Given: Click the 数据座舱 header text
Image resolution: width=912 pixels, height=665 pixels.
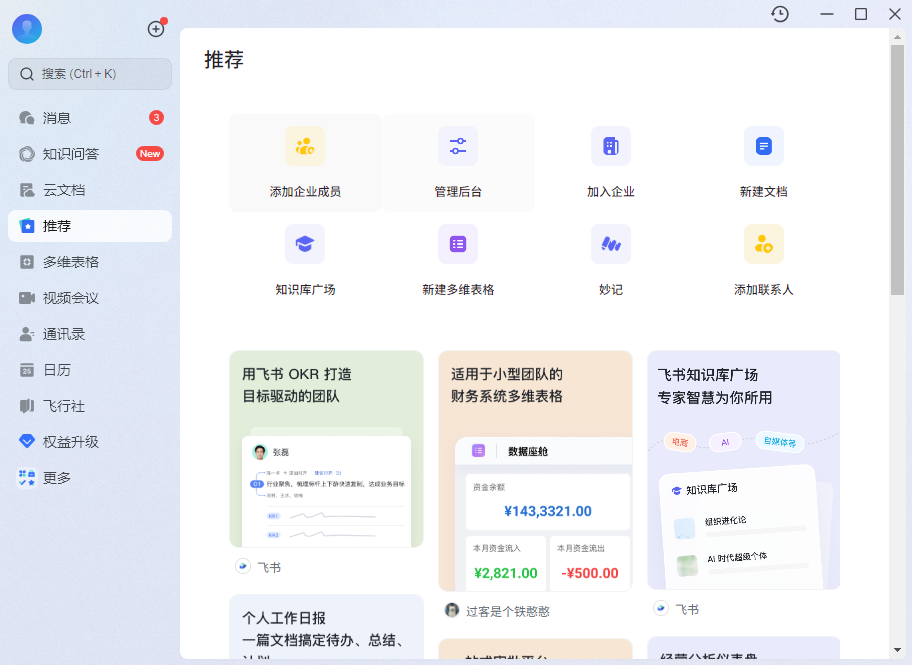Looking at the screenshot, I should pyautogui.click(x=528, y=451).
